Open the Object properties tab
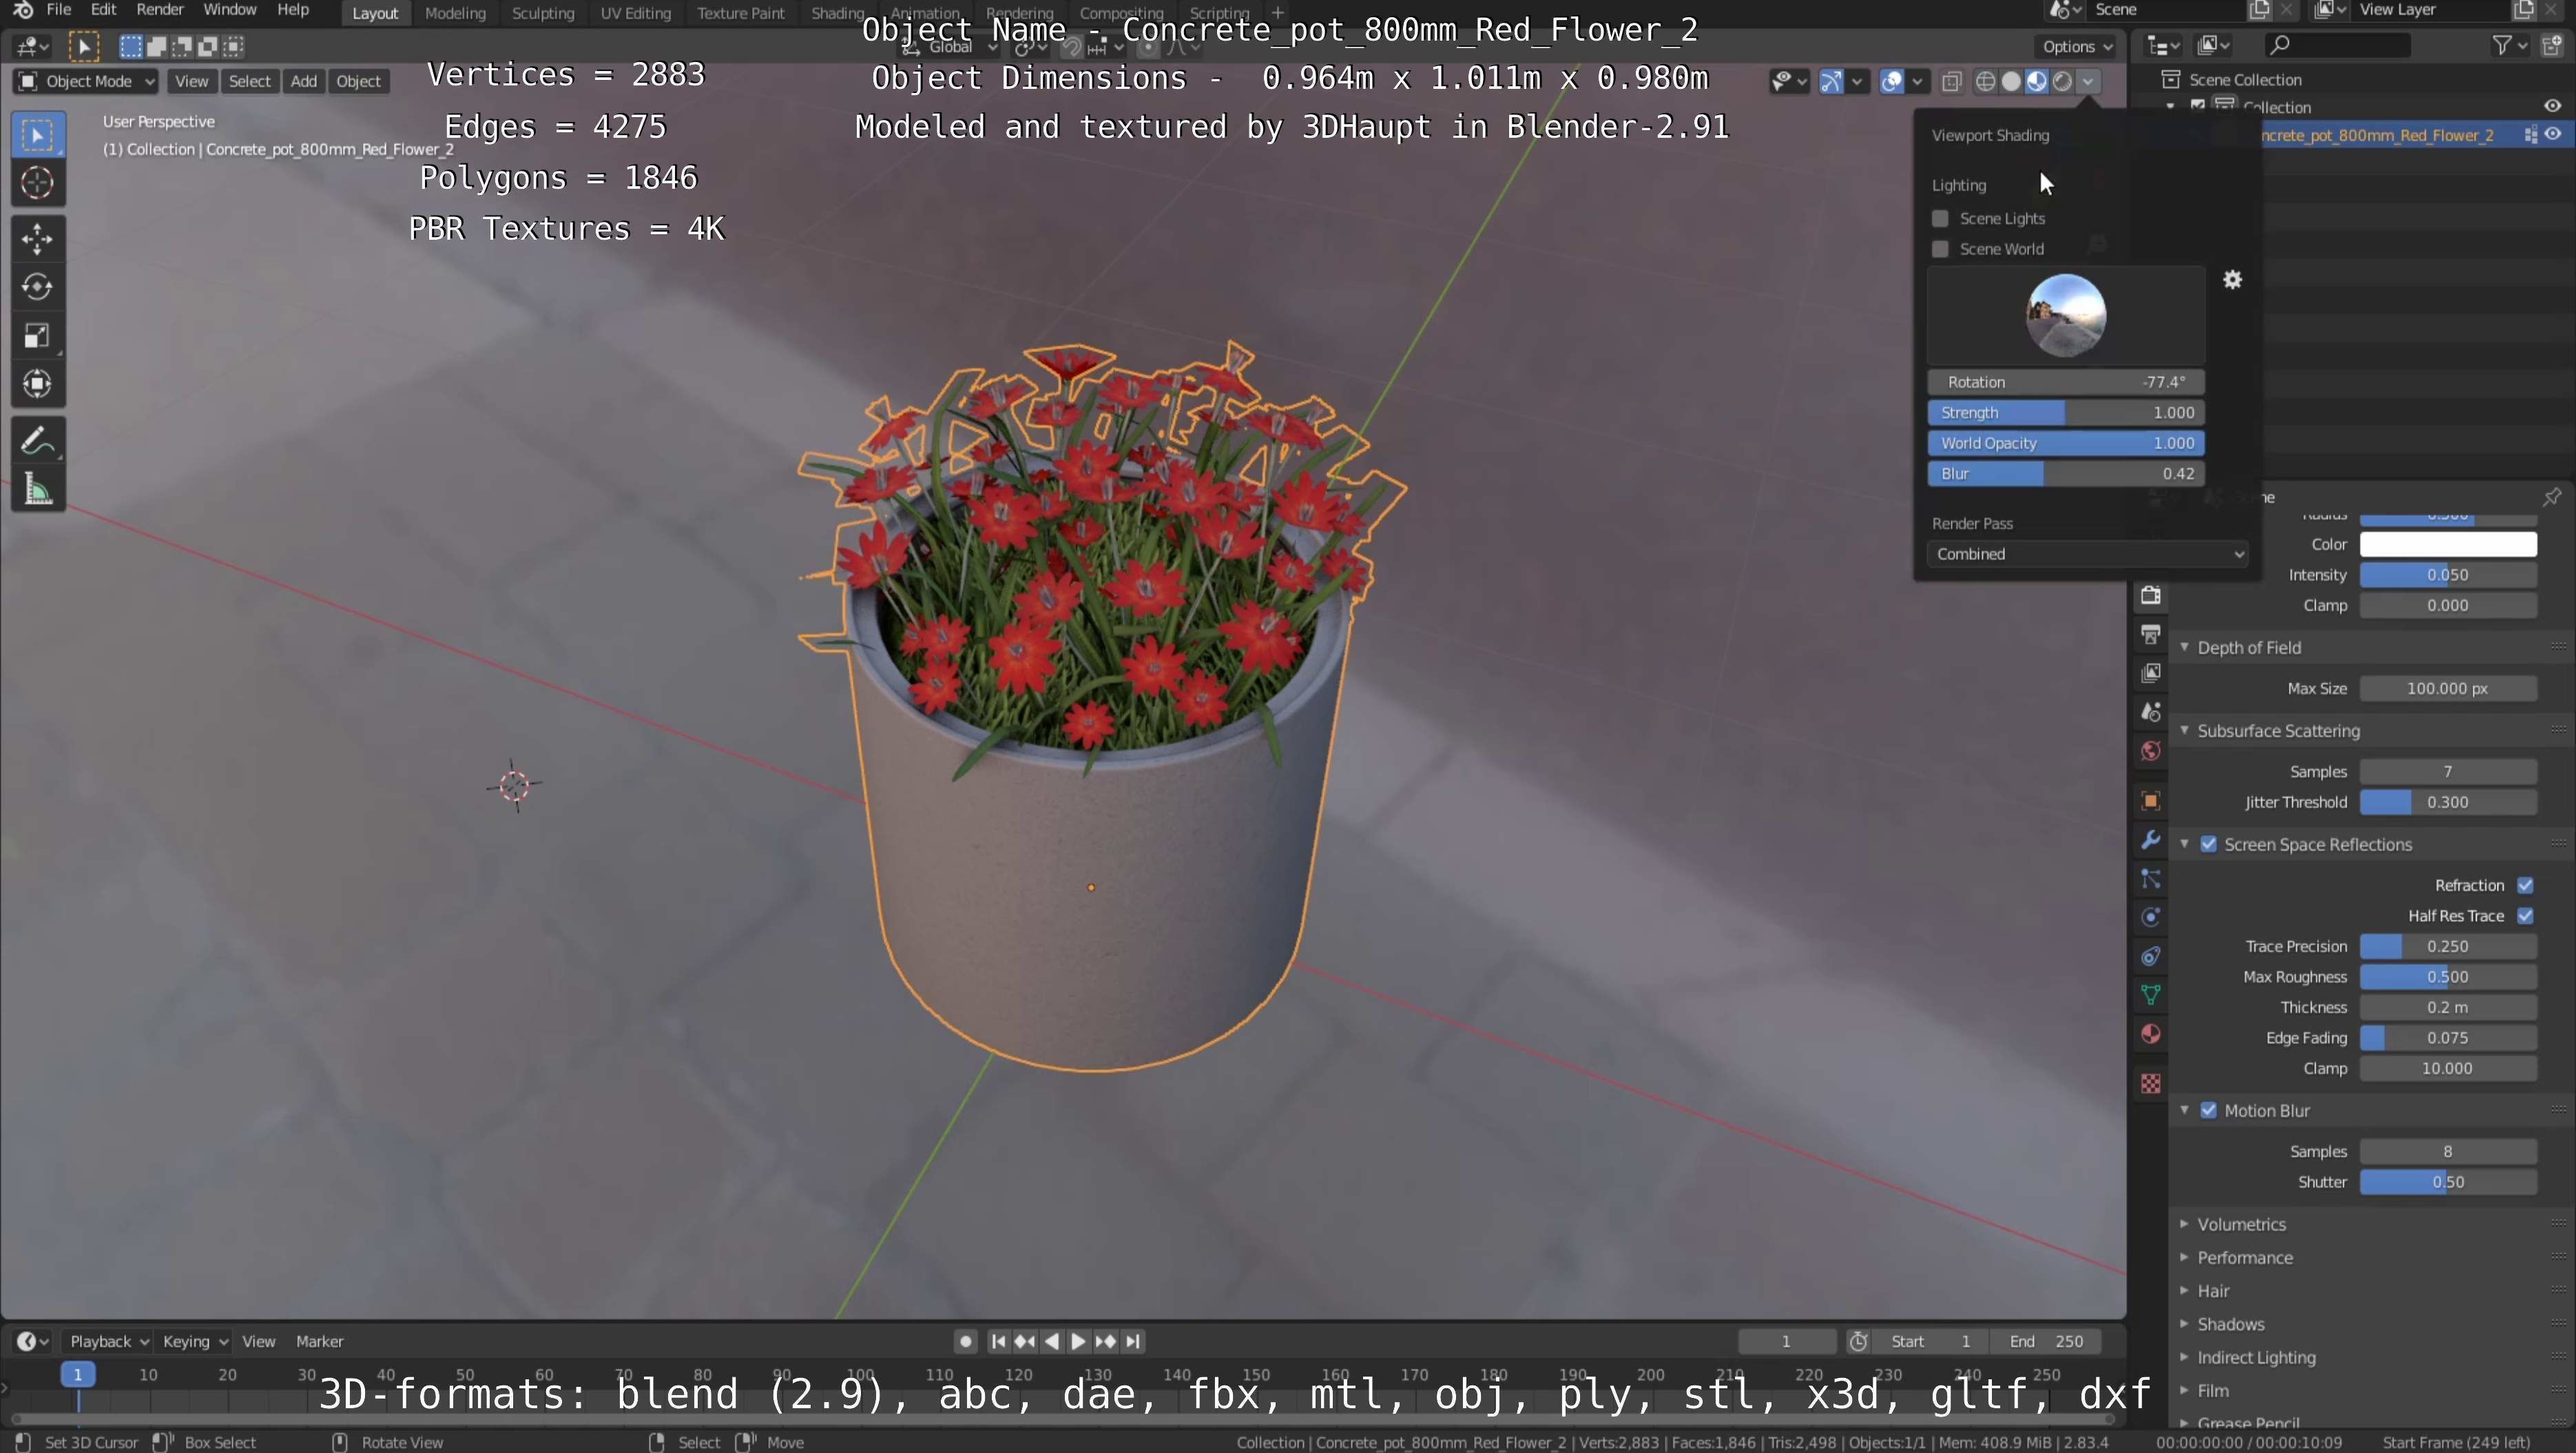The width and height of the screenshot is (2576, 1453). (x=2151, y=801)
